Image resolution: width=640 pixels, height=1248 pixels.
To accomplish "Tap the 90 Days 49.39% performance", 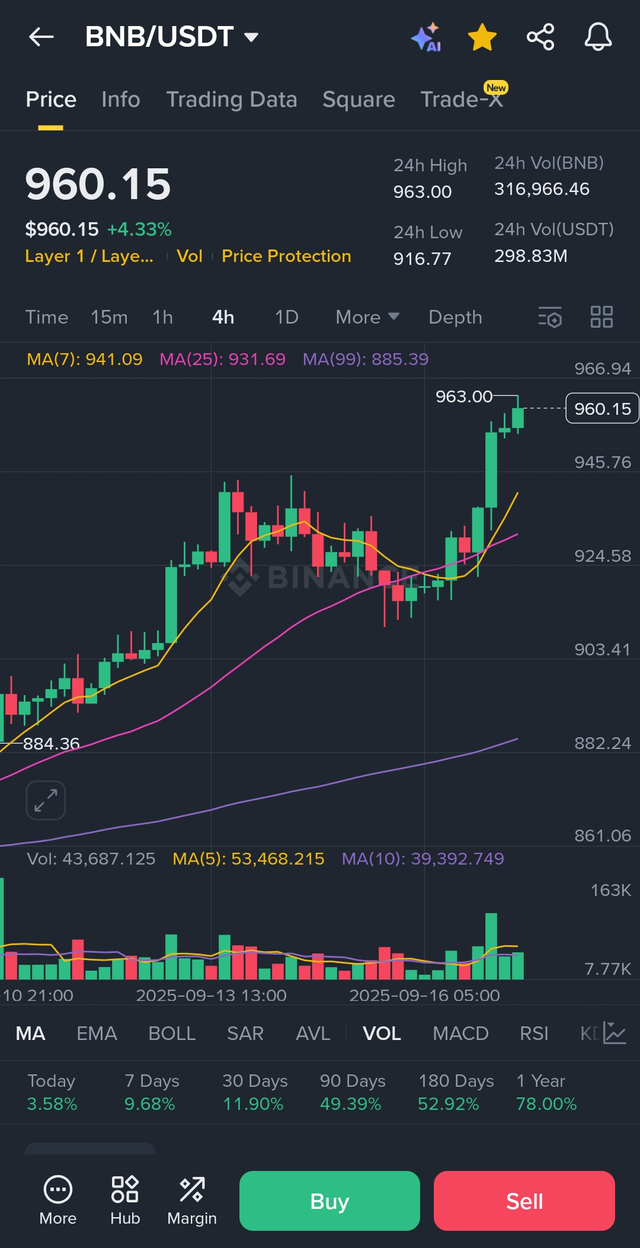I will pos(352,1092).
